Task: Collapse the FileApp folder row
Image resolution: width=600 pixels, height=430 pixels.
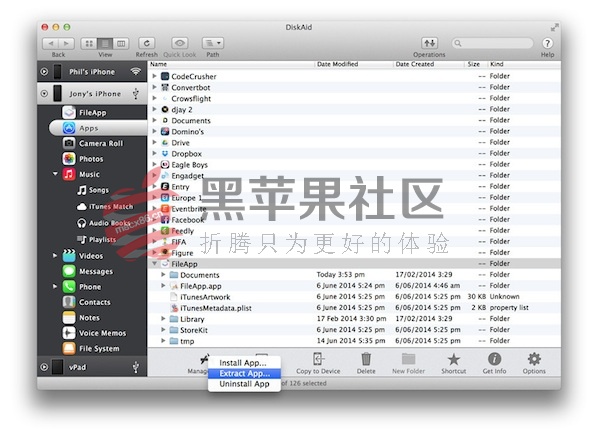Action: [154, 264]
